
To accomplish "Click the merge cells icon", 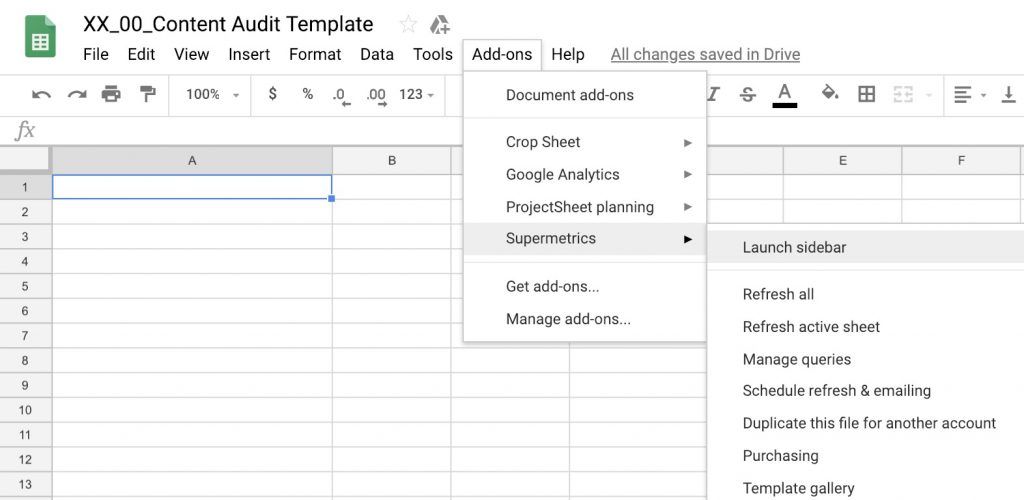I will pos(903,95).
